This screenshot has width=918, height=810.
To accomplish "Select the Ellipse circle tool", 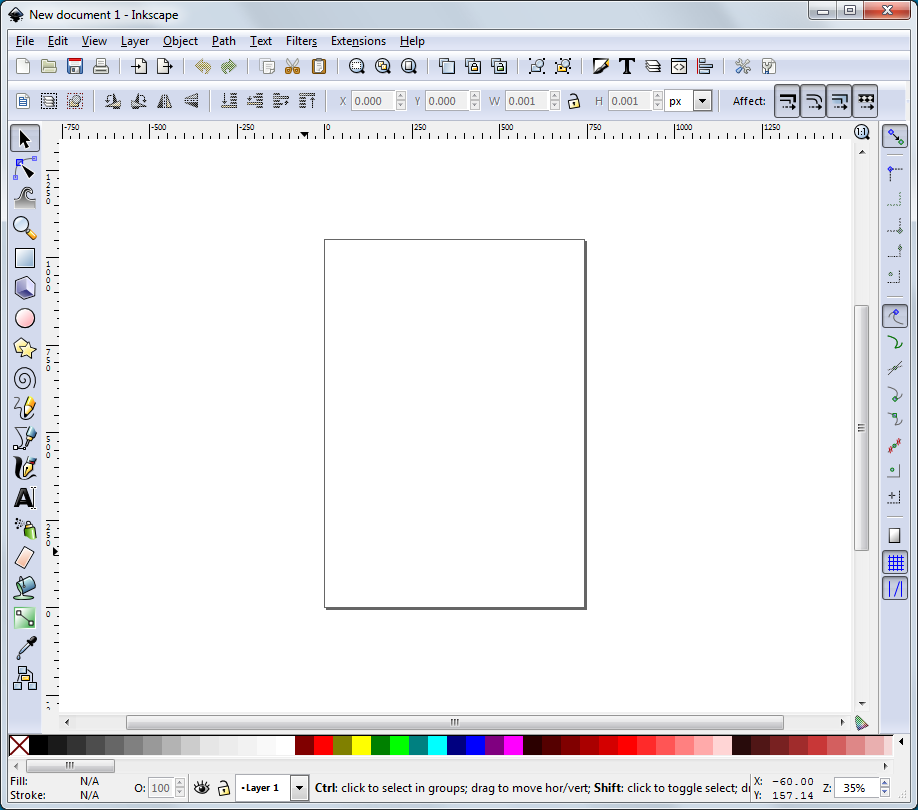I will pos(25,318).
